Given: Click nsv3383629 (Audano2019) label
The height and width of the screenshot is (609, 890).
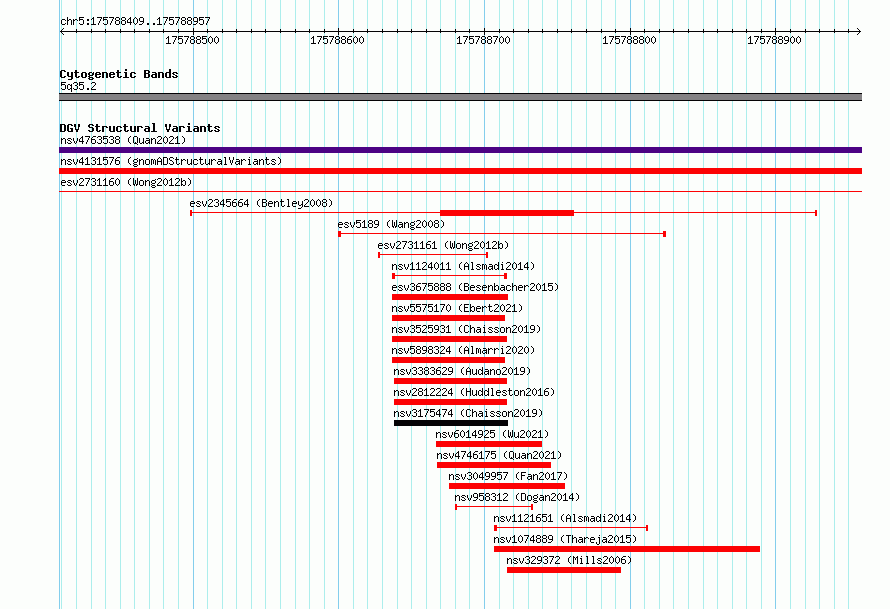Looking at the screenshot, I should 462,371.
